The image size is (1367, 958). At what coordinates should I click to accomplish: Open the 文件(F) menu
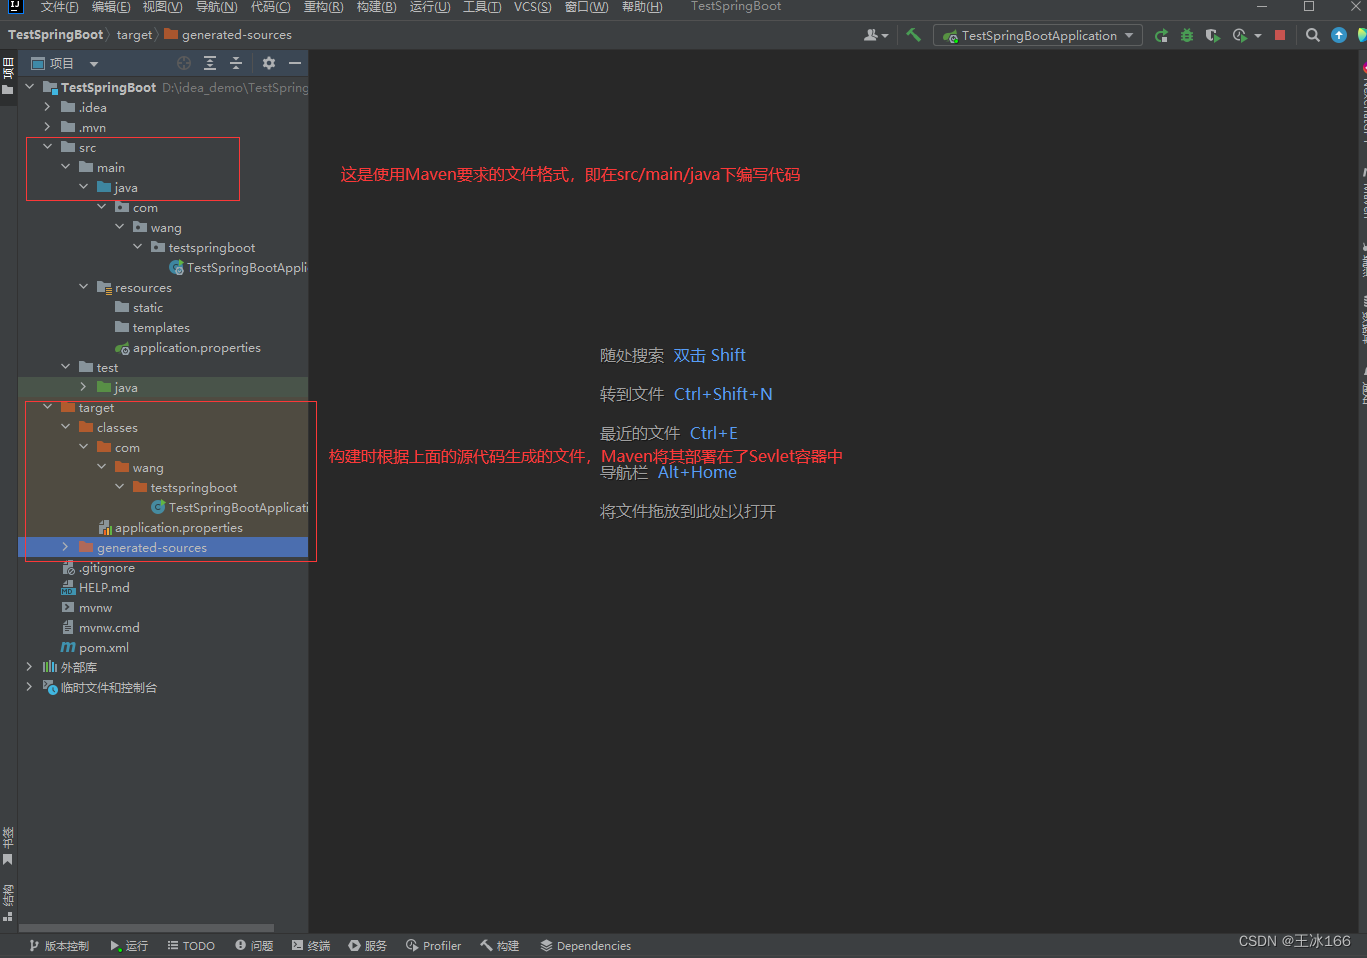(59, 7)
